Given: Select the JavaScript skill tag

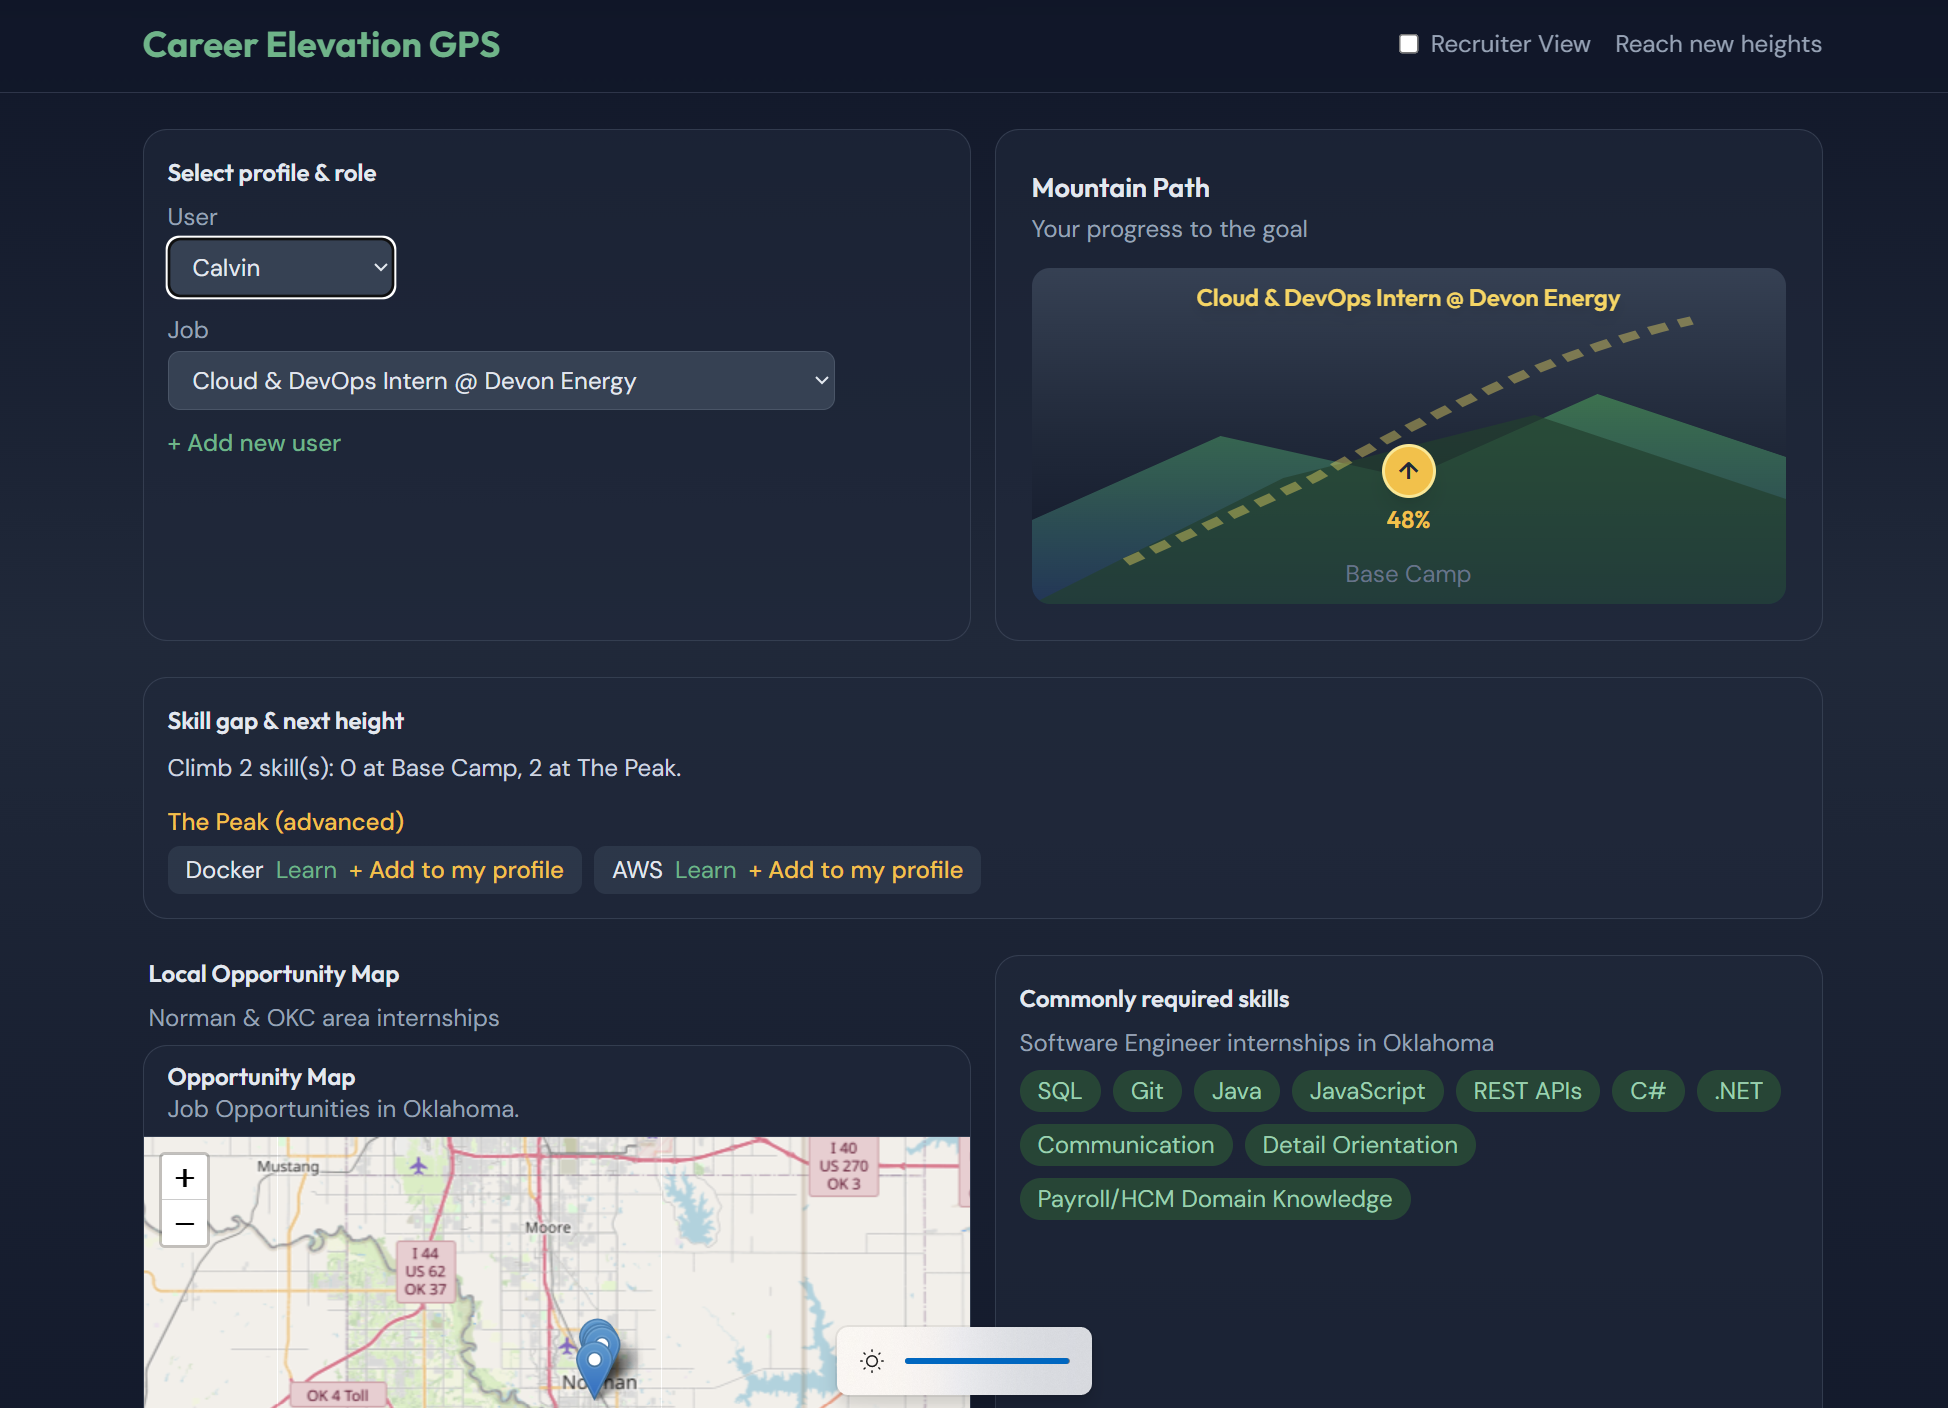Looking at the screenshot, I should coord(1367,1091).
